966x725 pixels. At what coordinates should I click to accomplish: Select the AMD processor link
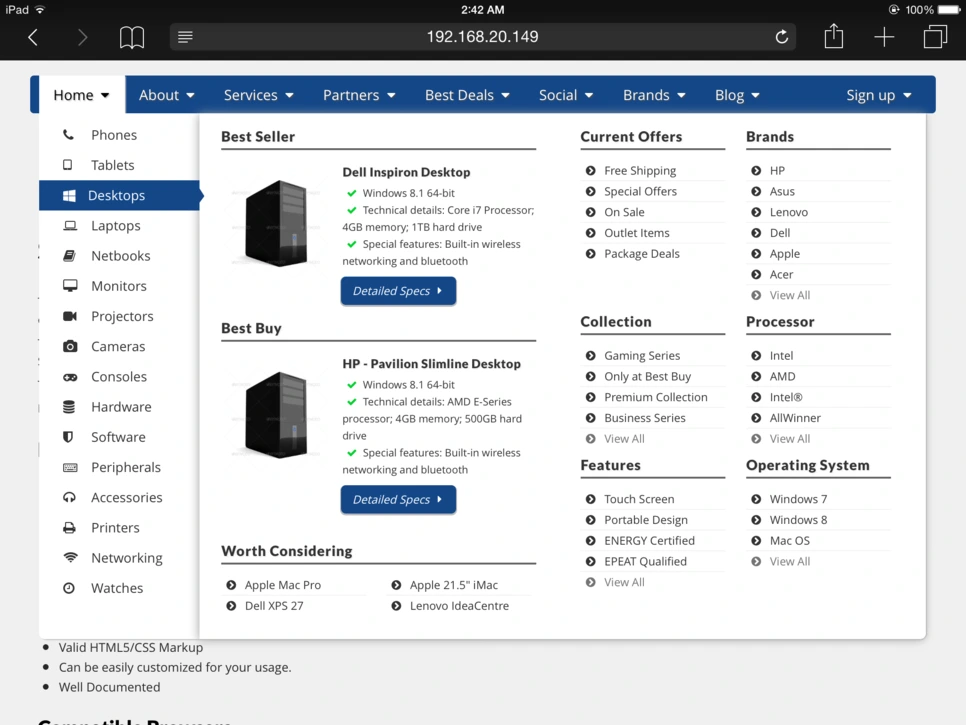(782, 376)
